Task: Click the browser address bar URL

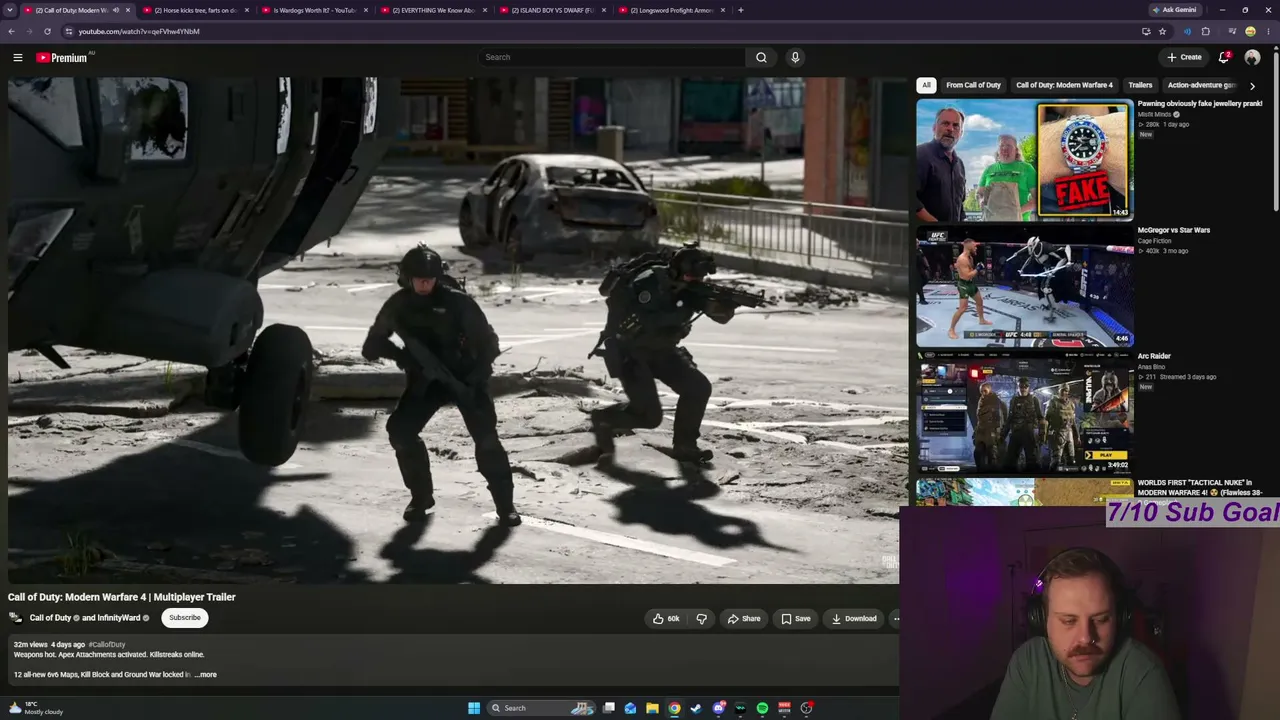Action: pos(139,31)
